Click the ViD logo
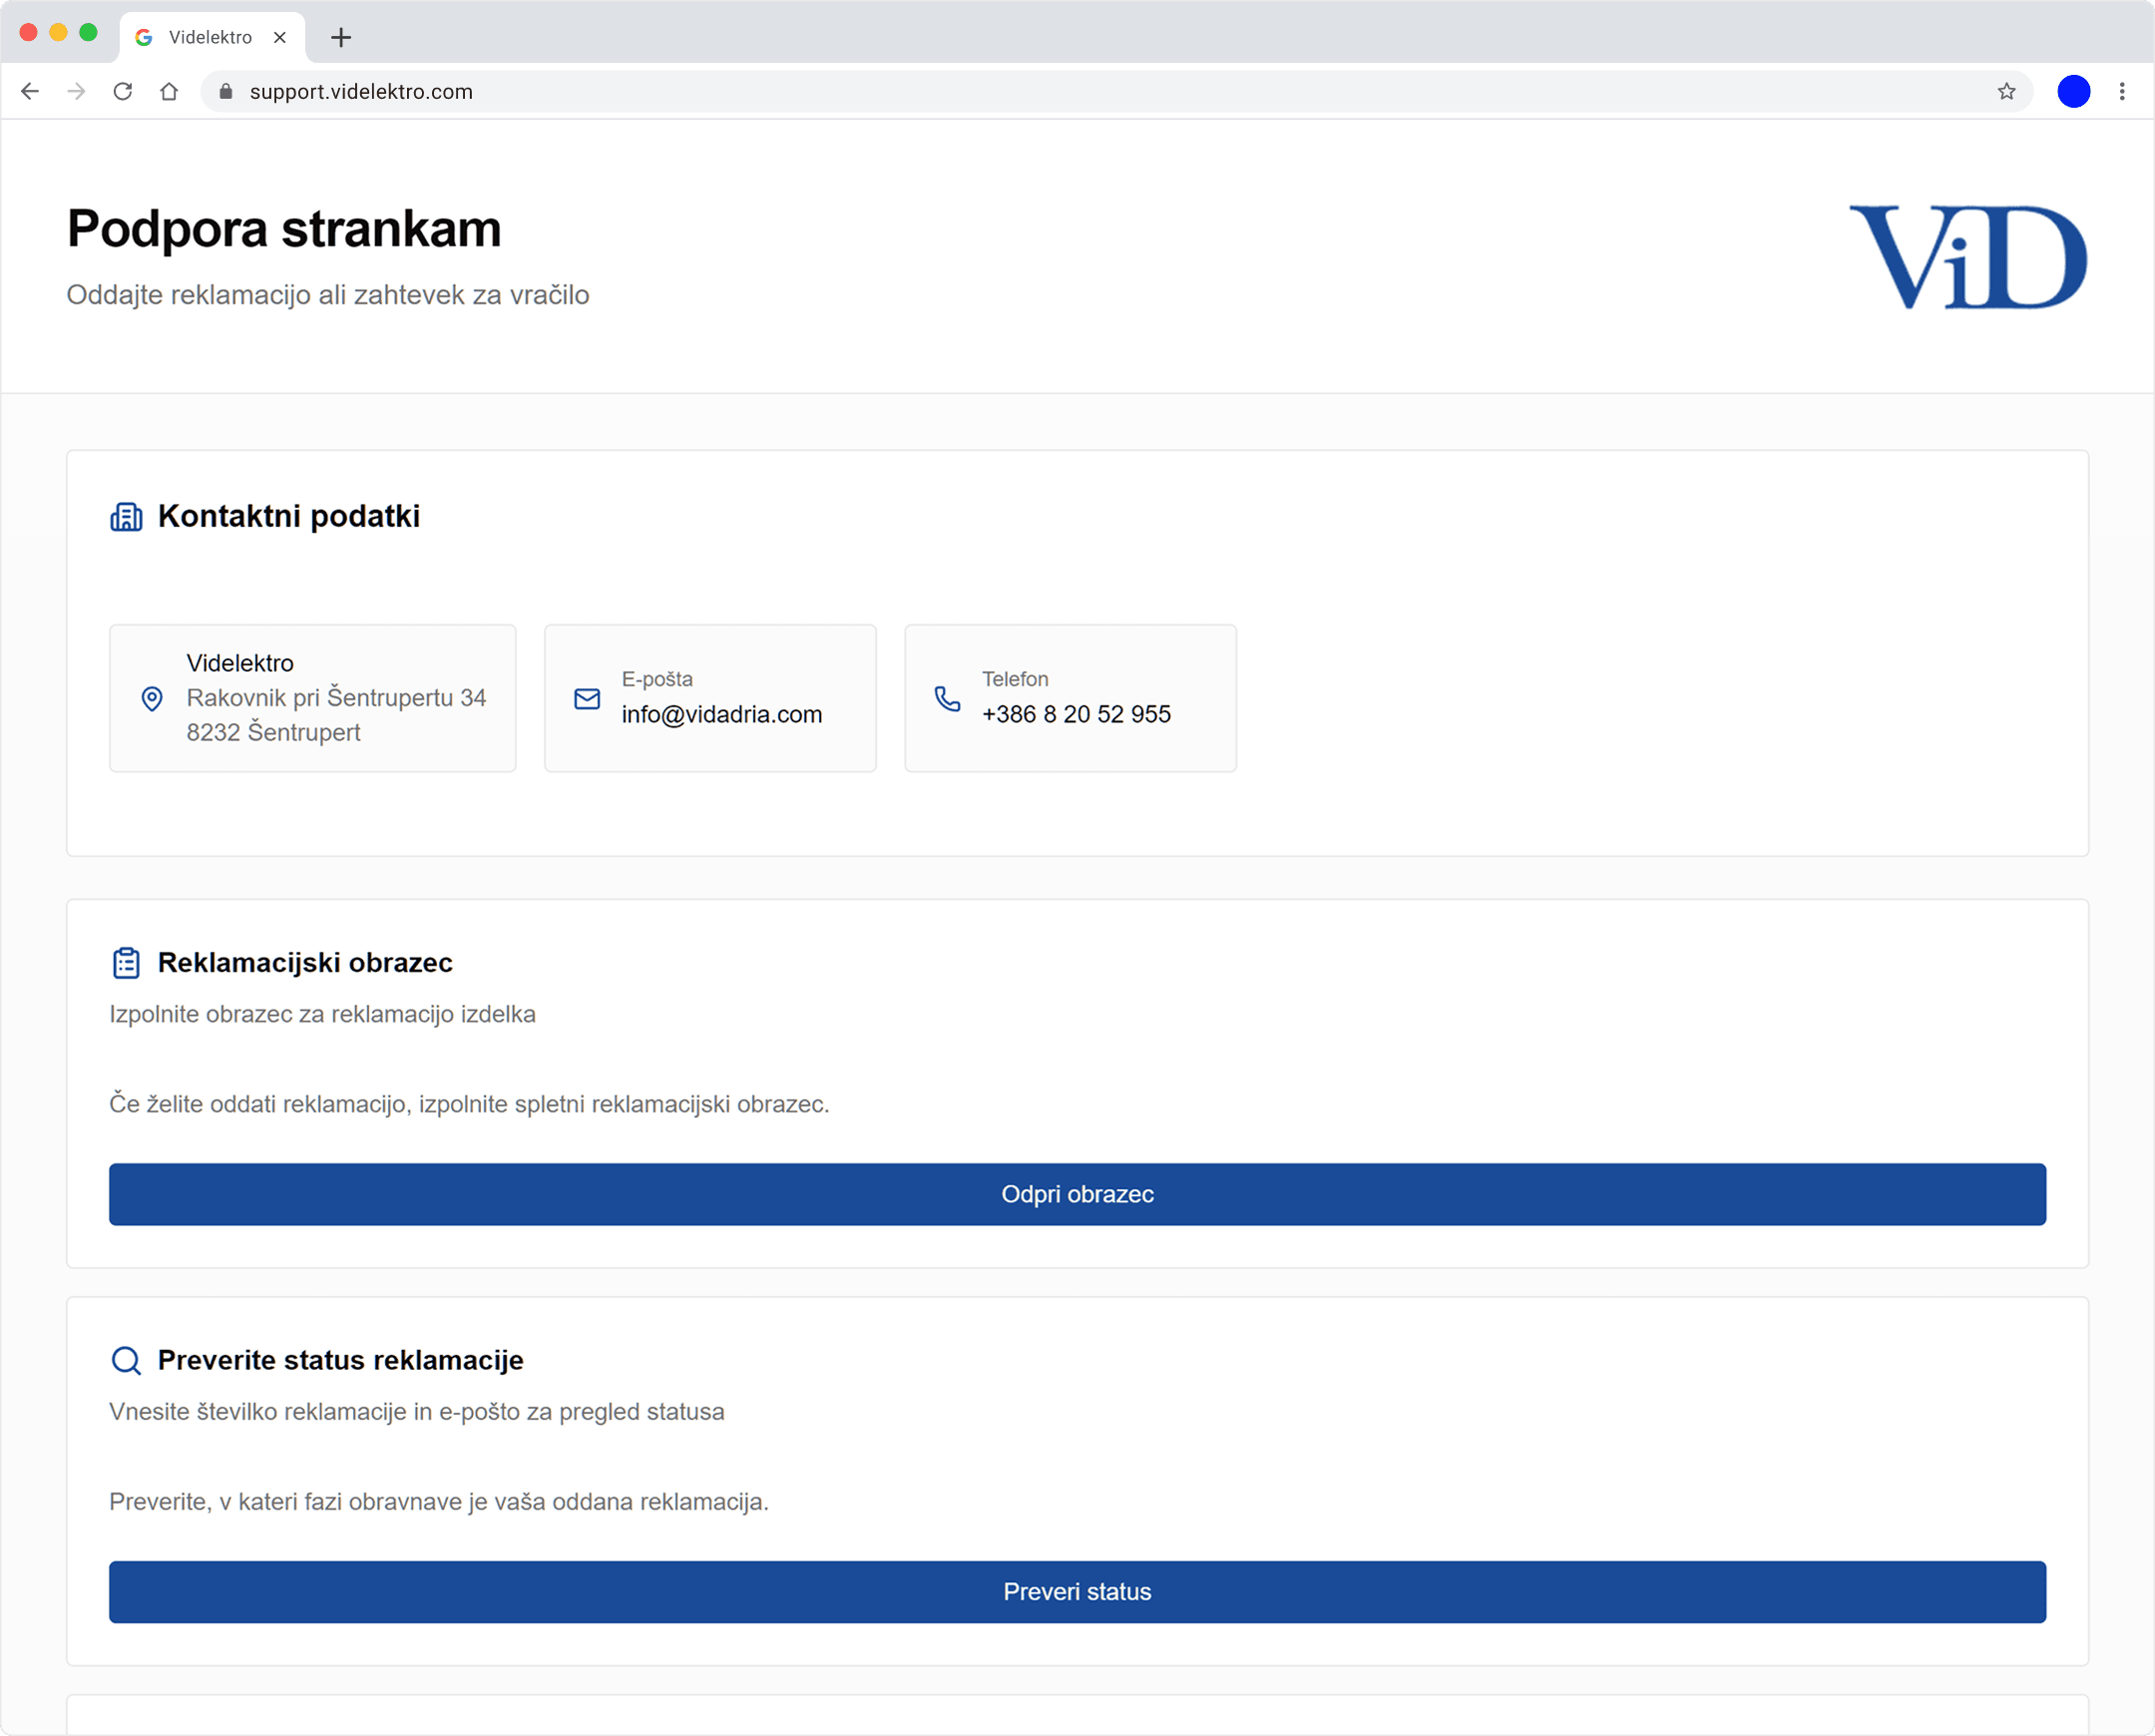The height and width of the screenshot is (1736, 2155). tap(1967, 257)
